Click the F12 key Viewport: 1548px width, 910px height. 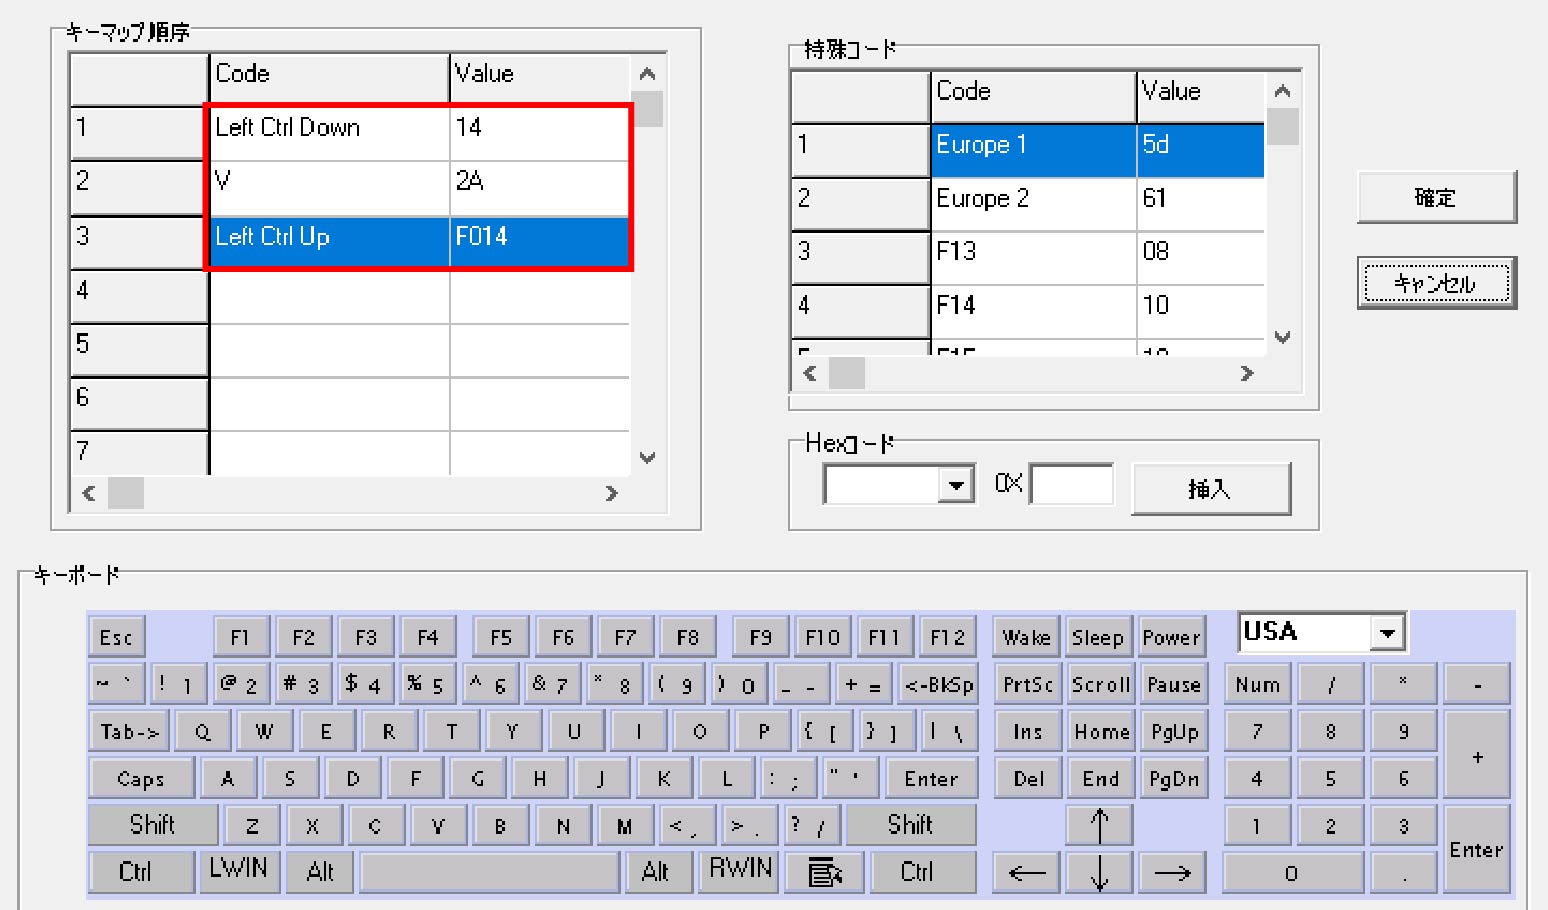pyautogui.click(x=947, y=638)
